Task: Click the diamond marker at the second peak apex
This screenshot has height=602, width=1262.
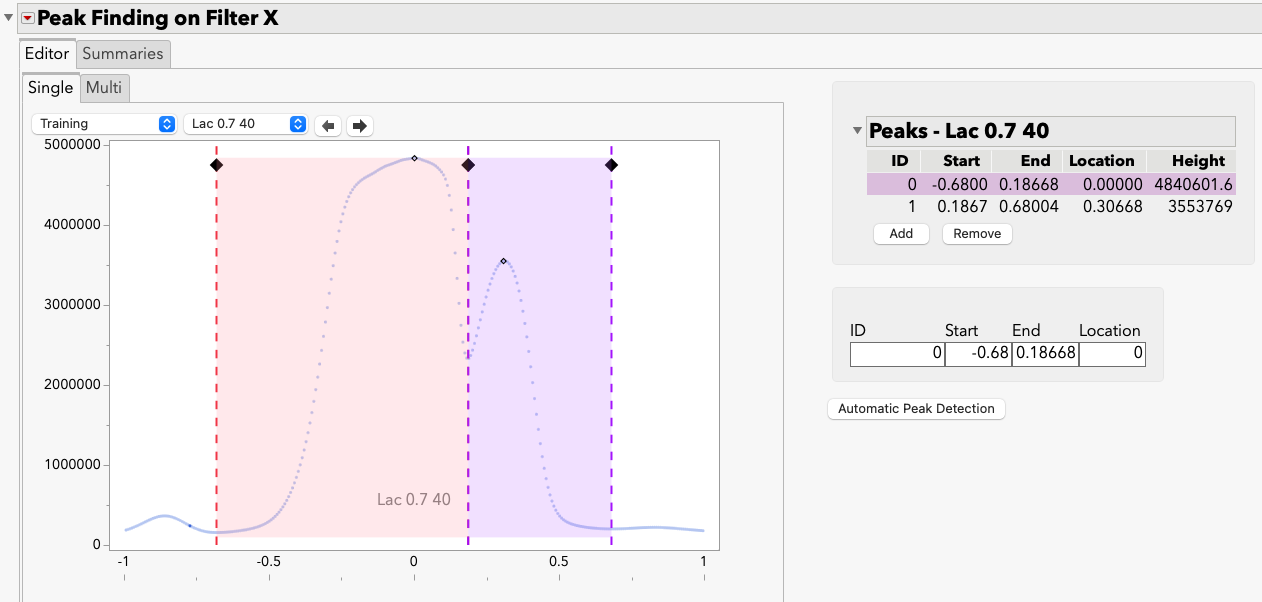Action: point(504,259)
